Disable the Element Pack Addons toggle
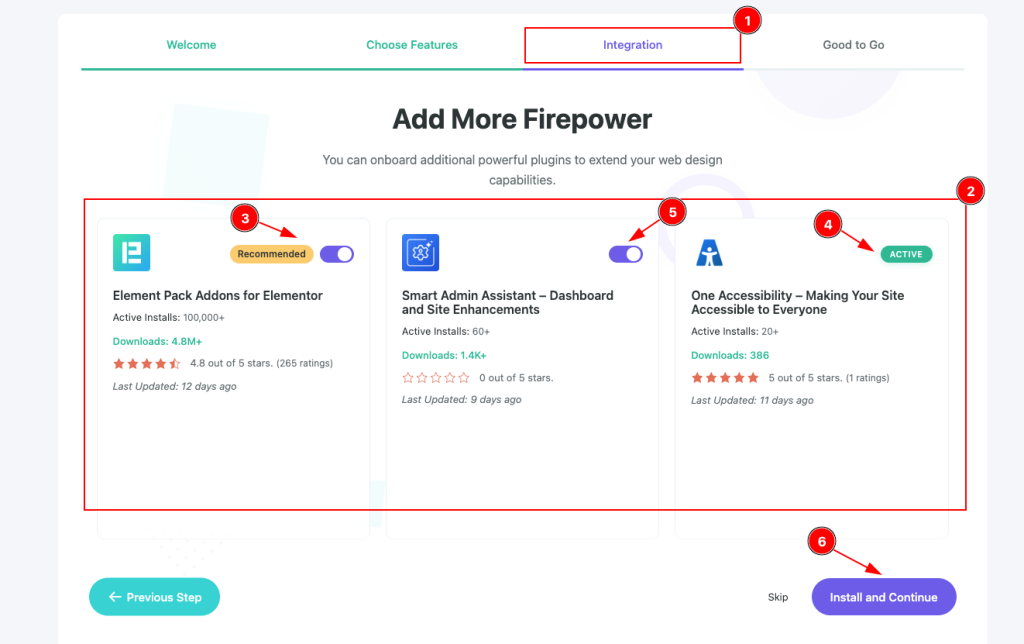The image size is (1024, 644). tap(337, 254)
